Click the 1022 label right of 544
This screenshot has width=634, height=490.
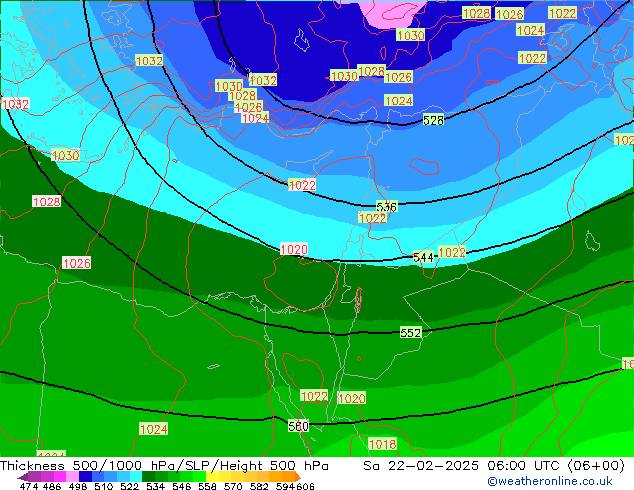[452, 253]
